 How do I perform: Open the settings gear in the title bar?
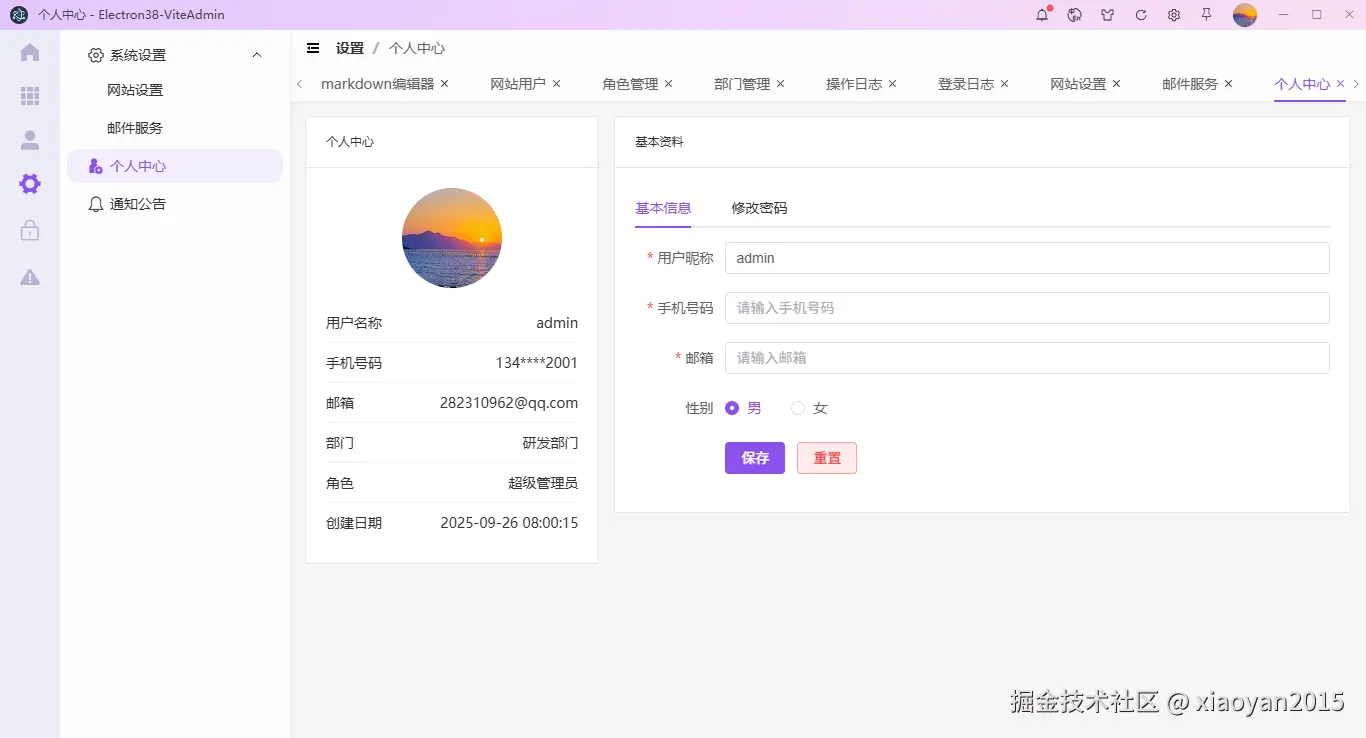(x=1173, y=15)
